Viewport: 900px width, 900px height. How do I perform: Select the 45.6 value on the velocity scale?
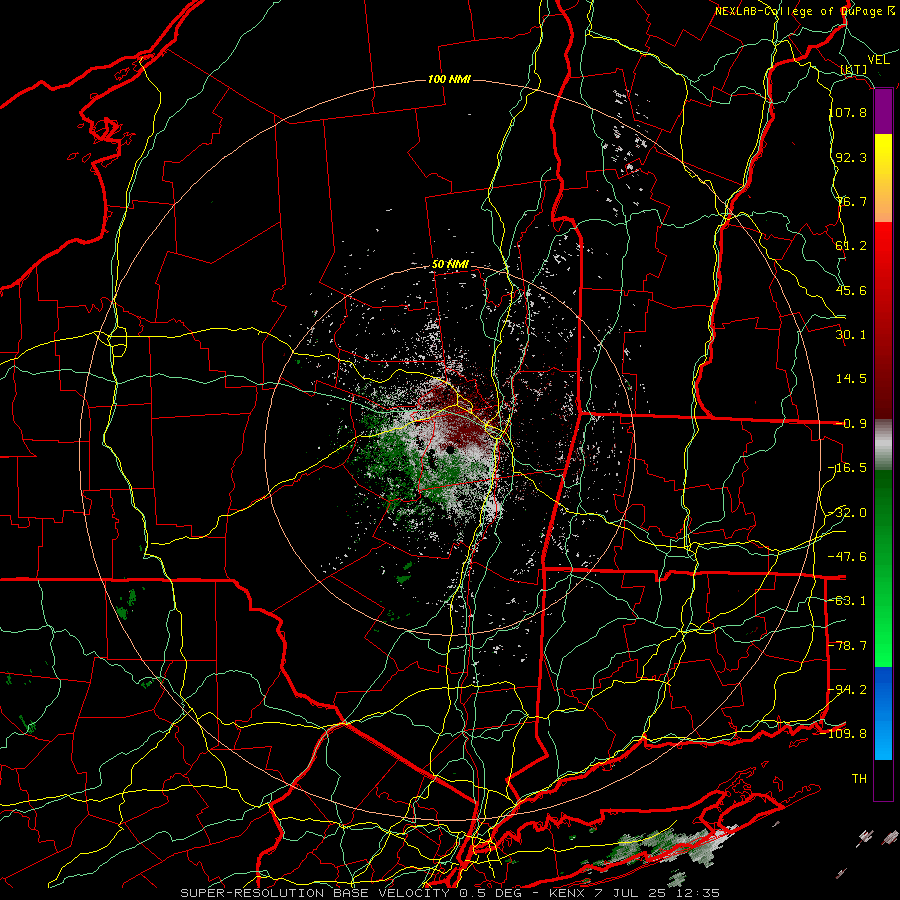pos(852,290)
